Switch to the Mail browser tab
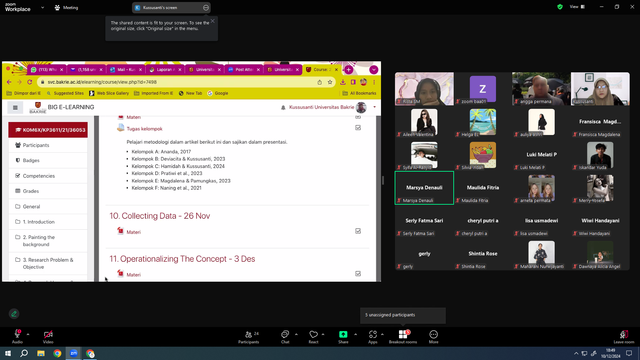Viewport: 640px width, 360px height. [125, 70]
